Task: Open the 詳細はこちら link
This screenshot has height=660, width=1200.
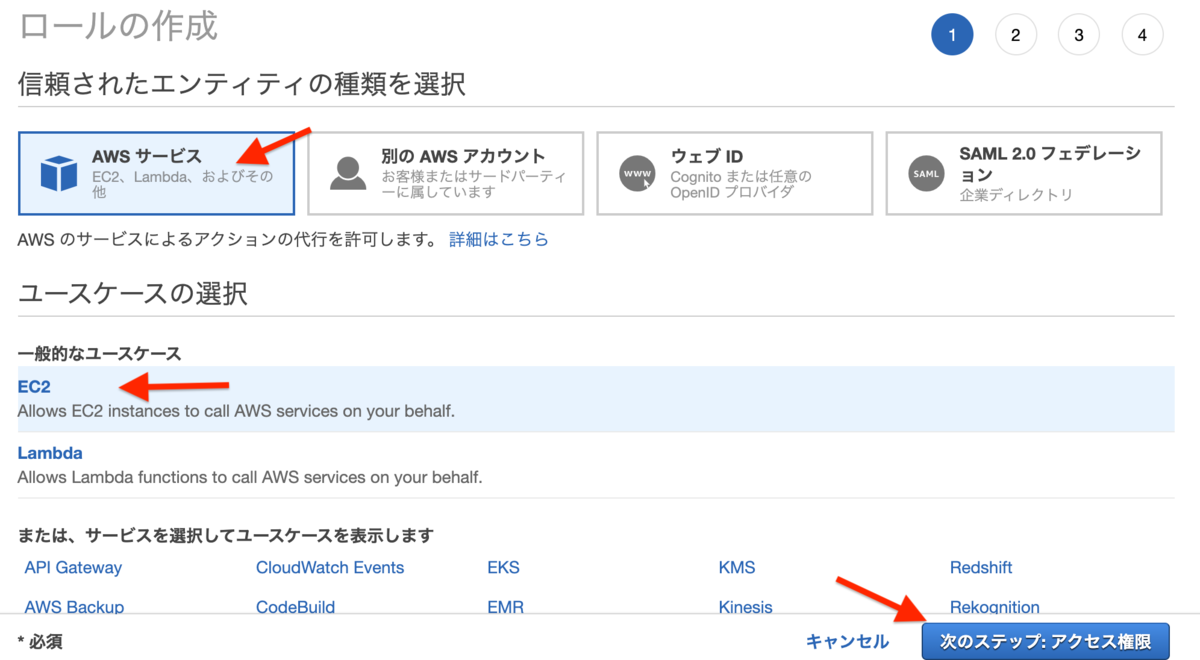Action: tap(499, 240)
